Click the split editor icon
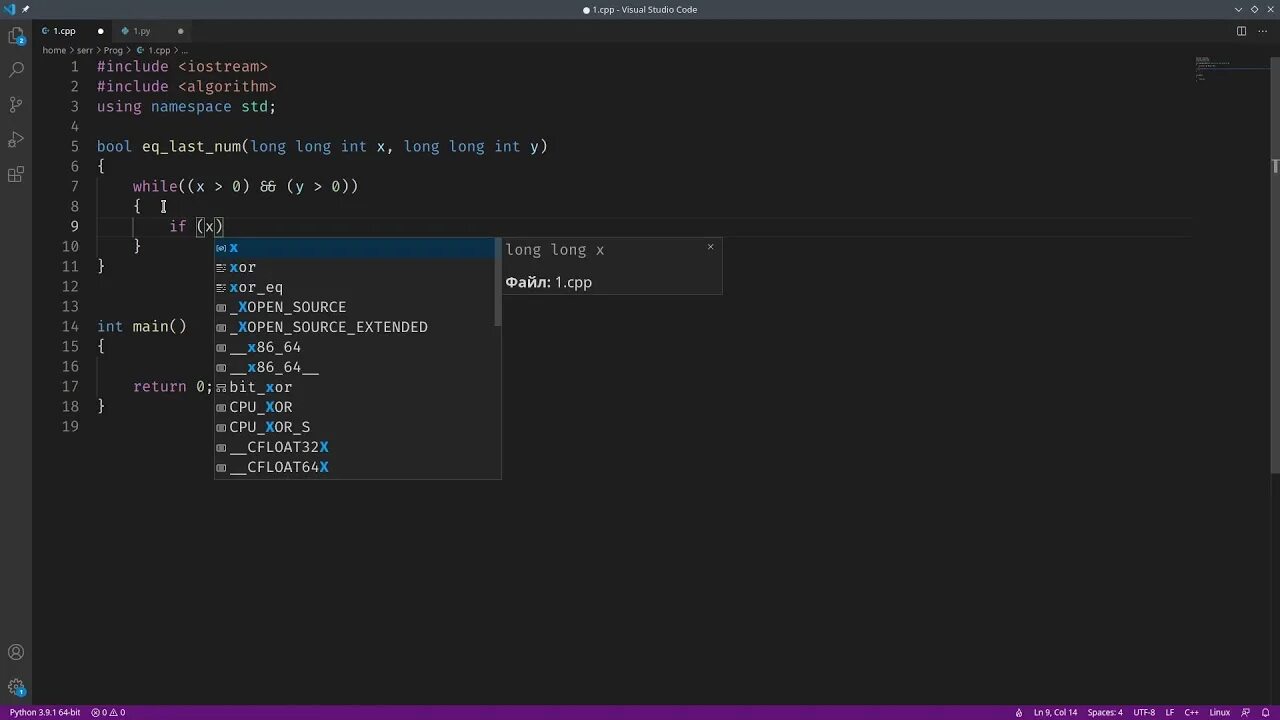The width and height of the screenshot is (1280, 720). tap(1241, 31)
